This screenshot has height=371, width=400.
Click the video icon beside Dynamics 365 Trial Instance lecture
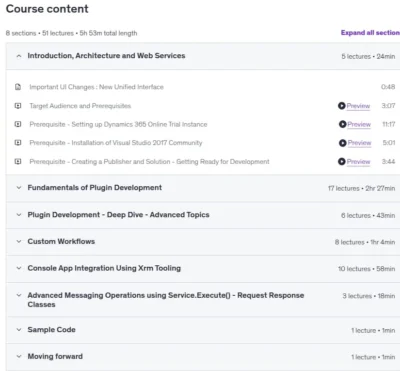coord(18,124)
